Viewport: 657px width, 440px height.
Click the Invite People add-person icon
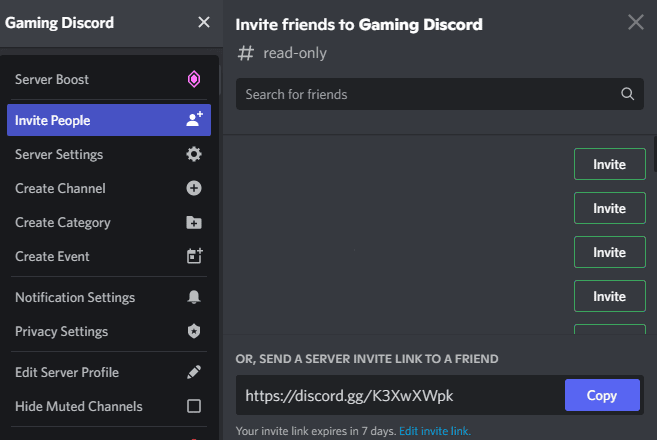point(194,119)
